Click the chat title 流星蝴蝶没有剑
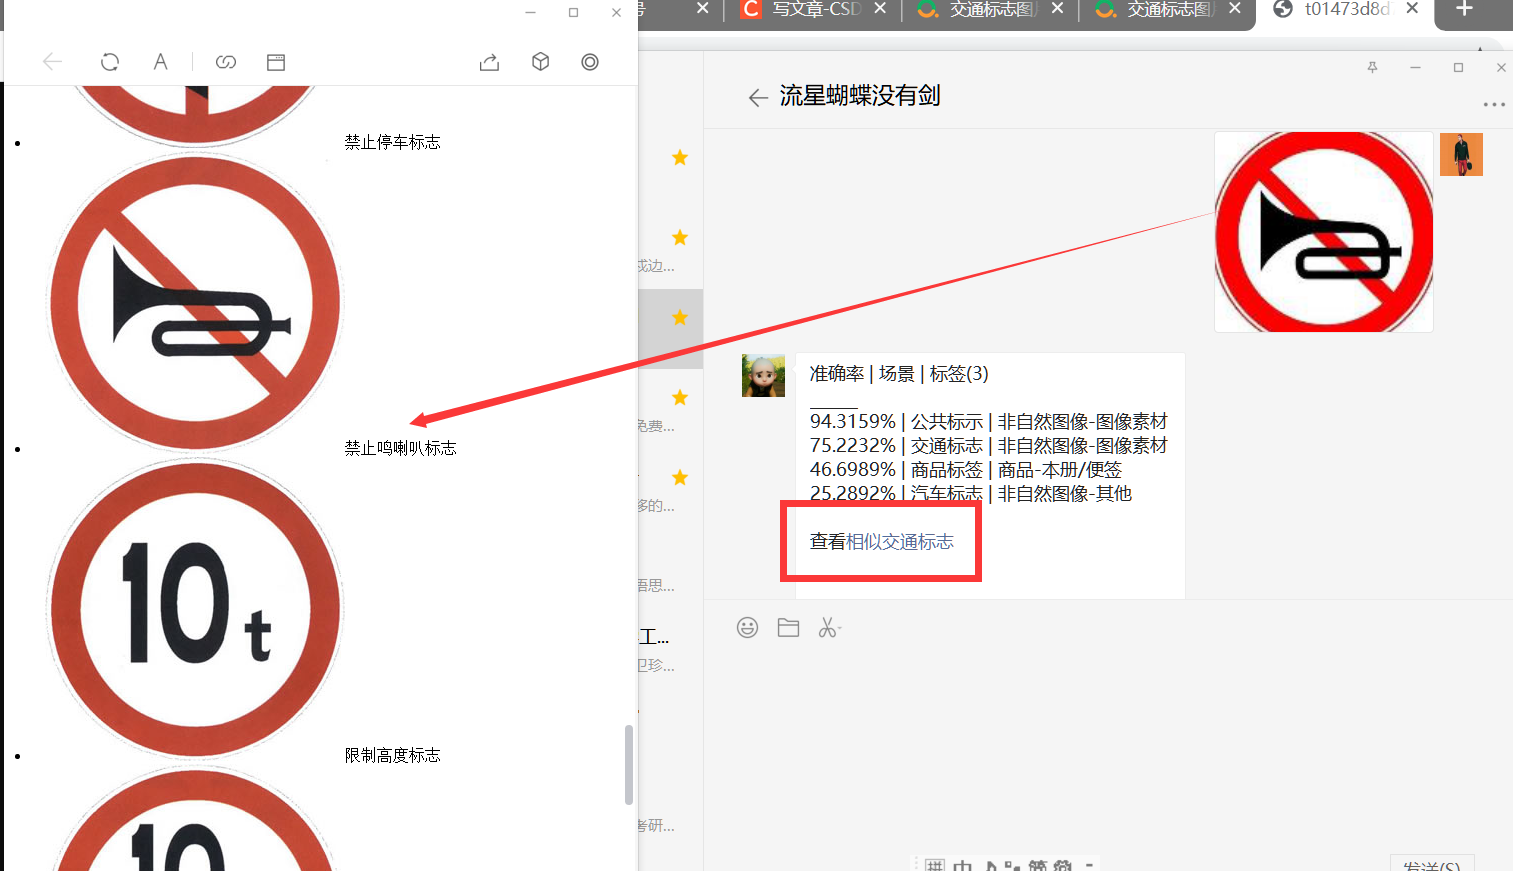Image resolution: width=1513 pixels, height=871 pixels. (x=860, y=96)
